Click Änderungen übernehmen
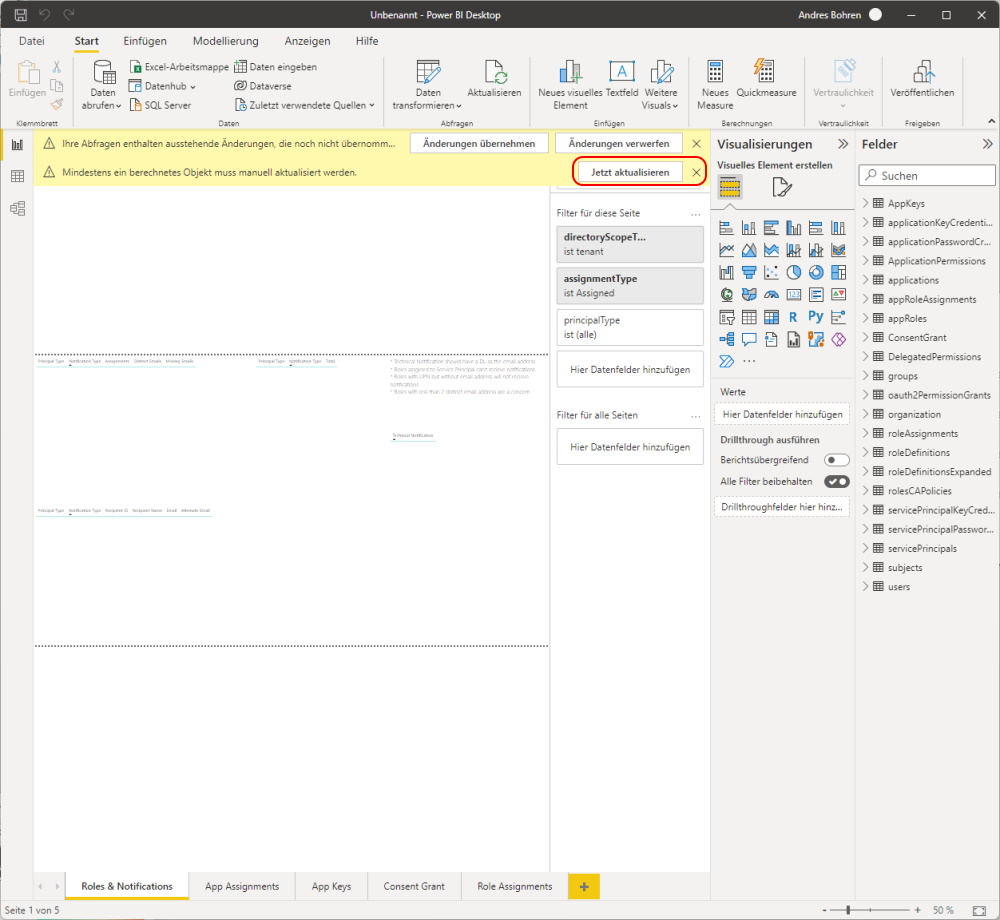 coord(479,143)
